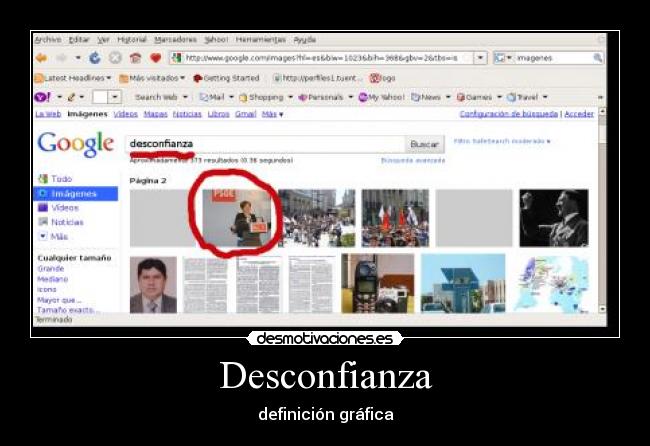650x446 pixels.
Task: Open the Búsqueda avanzada link
Action: point(413,160)
